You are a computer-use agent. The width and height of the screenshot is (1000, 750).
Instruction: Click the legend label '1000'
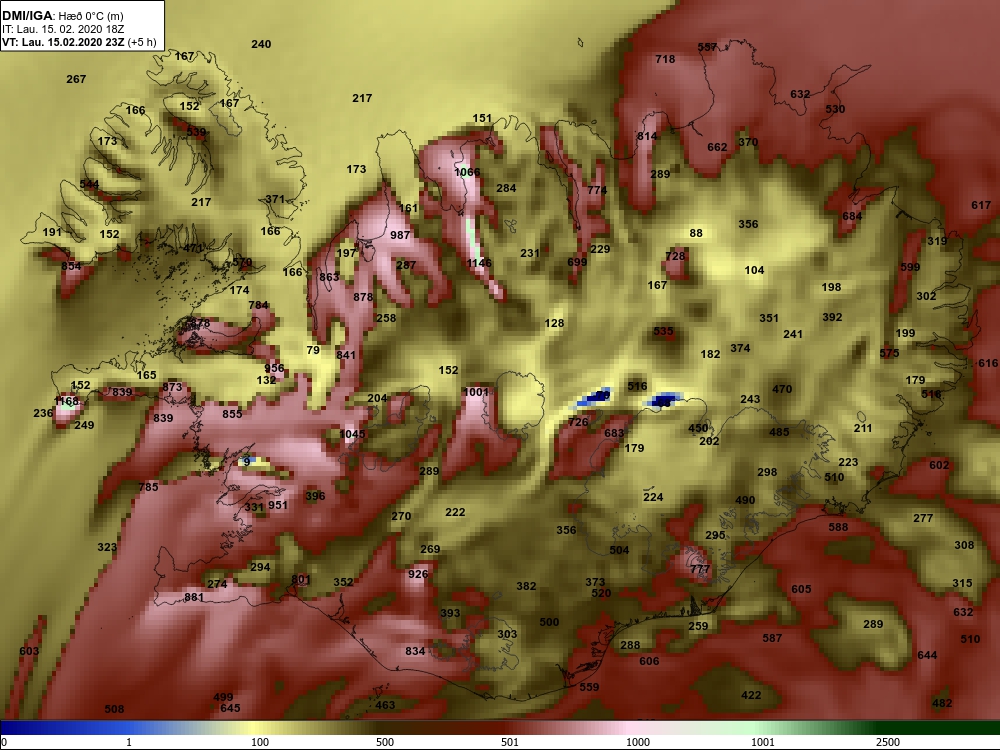coord(638,742)
